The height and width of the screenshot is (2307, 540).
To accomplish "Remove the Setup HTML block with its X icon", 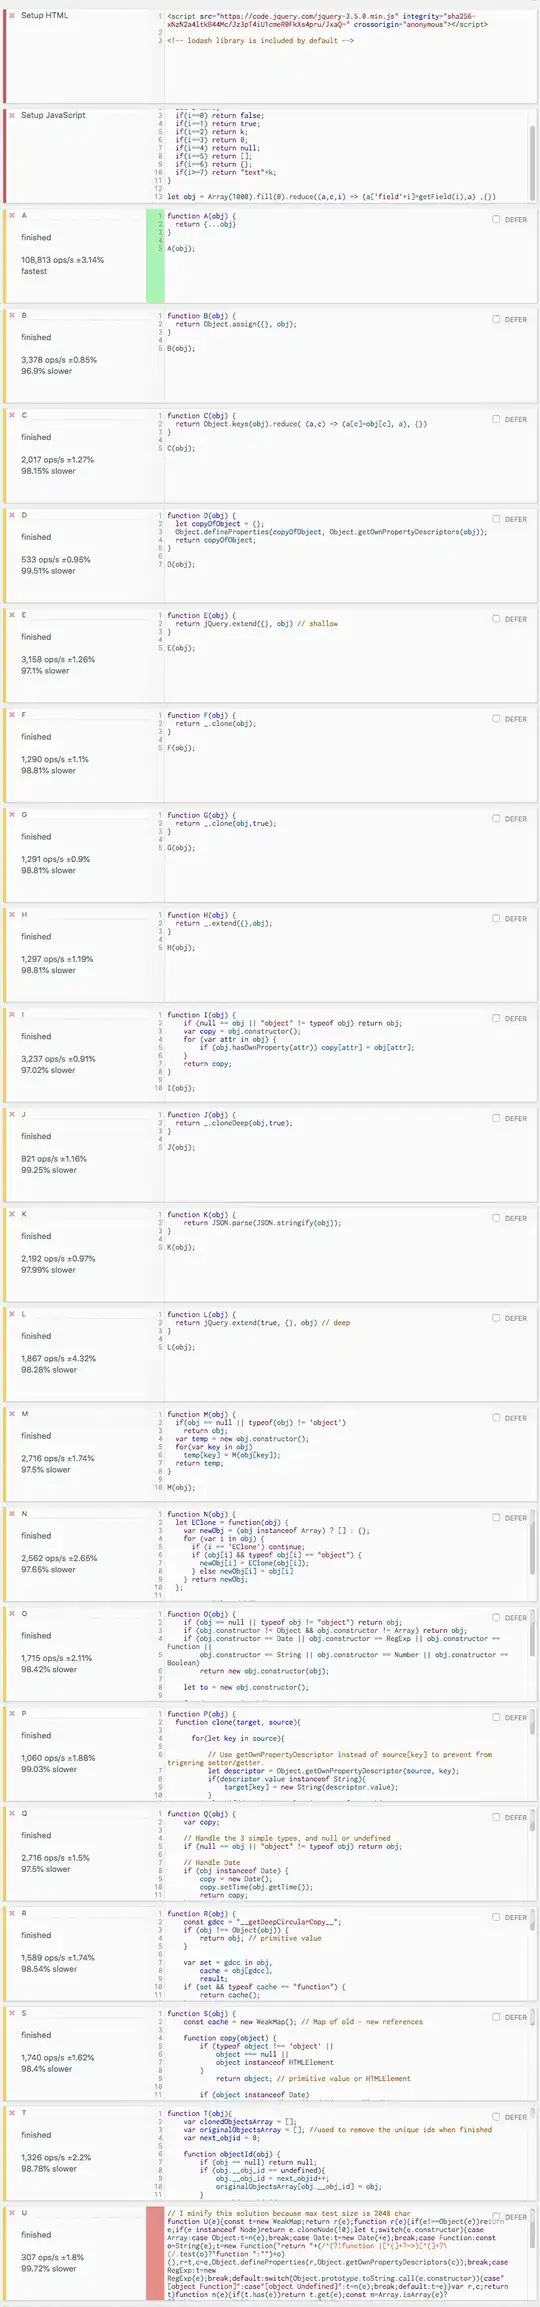I will coord(13,16).
